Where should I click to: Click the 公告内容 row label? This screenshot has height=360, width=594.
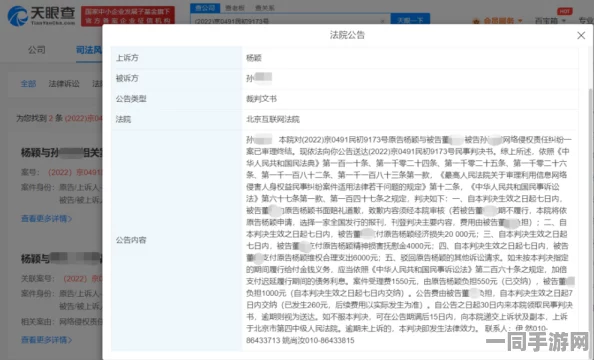click(131, 240)
